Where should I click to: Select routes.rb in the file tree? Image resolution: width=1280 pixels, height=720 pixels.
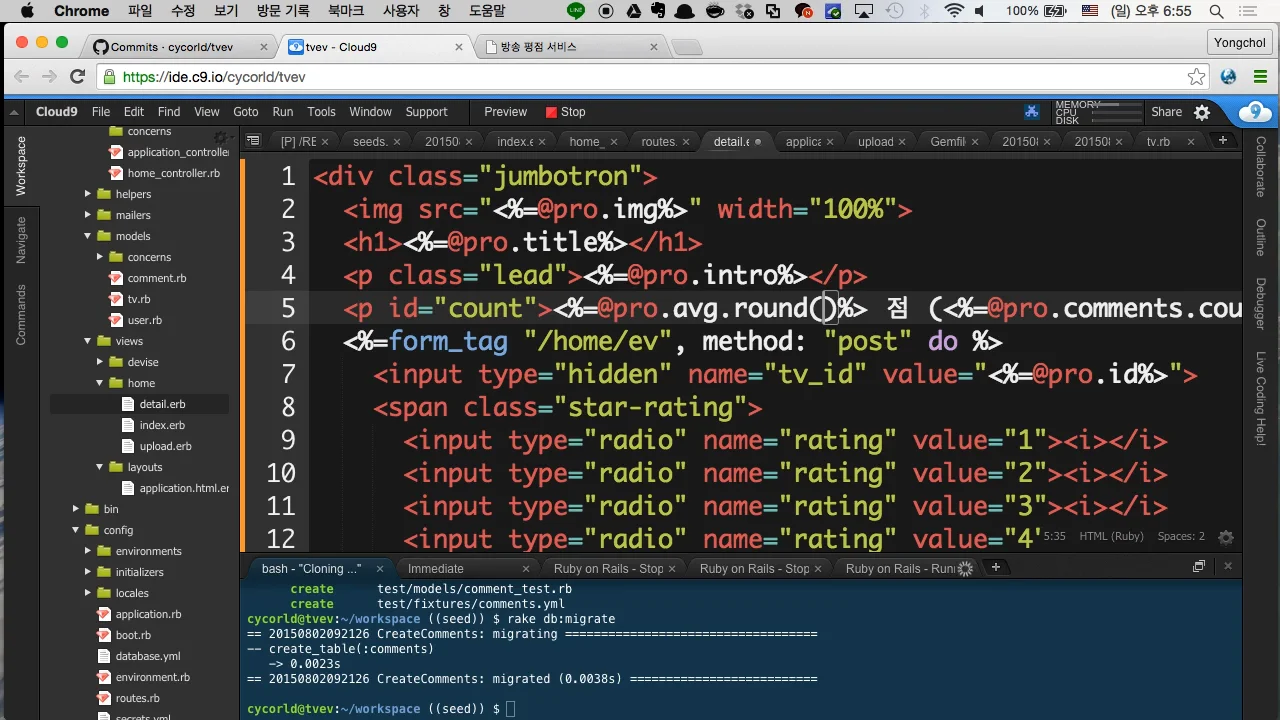(137, 698)
